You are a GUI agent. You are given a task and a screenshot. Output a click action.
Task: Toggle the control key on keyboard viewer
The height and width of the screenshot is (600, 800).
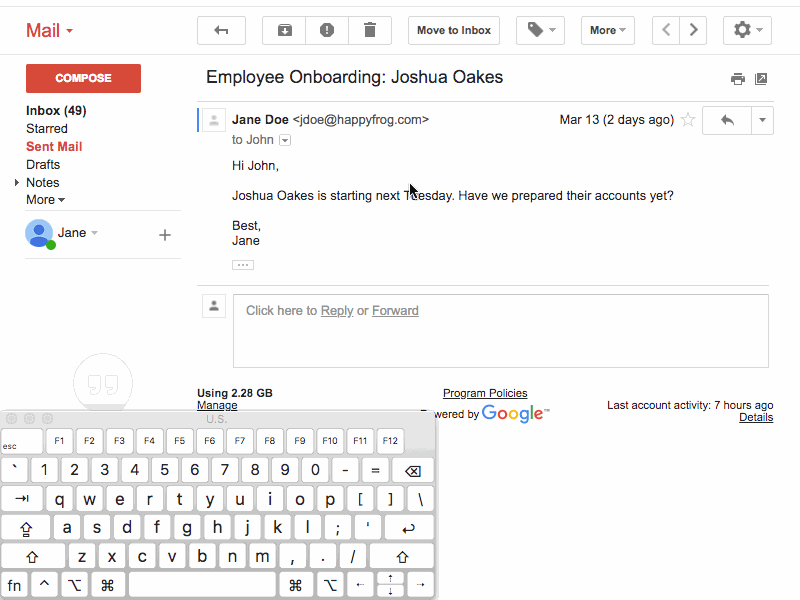coord(44,585)
